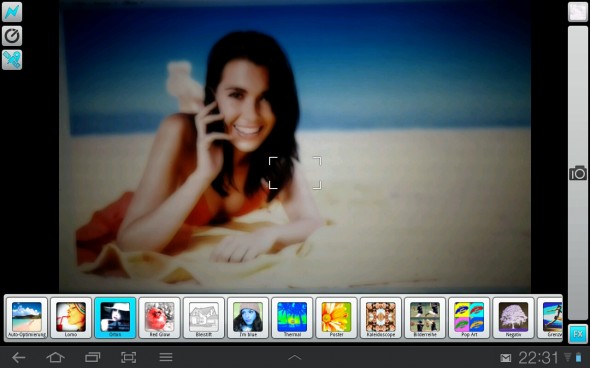The height and width of the screenshot is (368, 590).
Task: Tap the Android home icon
Action: click(x=55, y=357)
